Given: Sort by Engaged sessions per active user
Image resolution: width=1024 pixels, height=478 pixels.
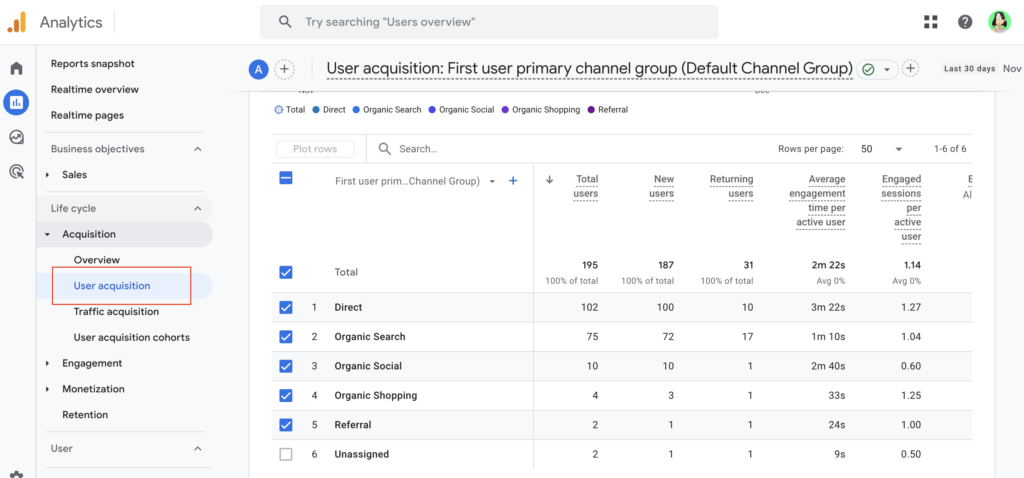Looking at the screenshot, I should click(x=901, y=208).
